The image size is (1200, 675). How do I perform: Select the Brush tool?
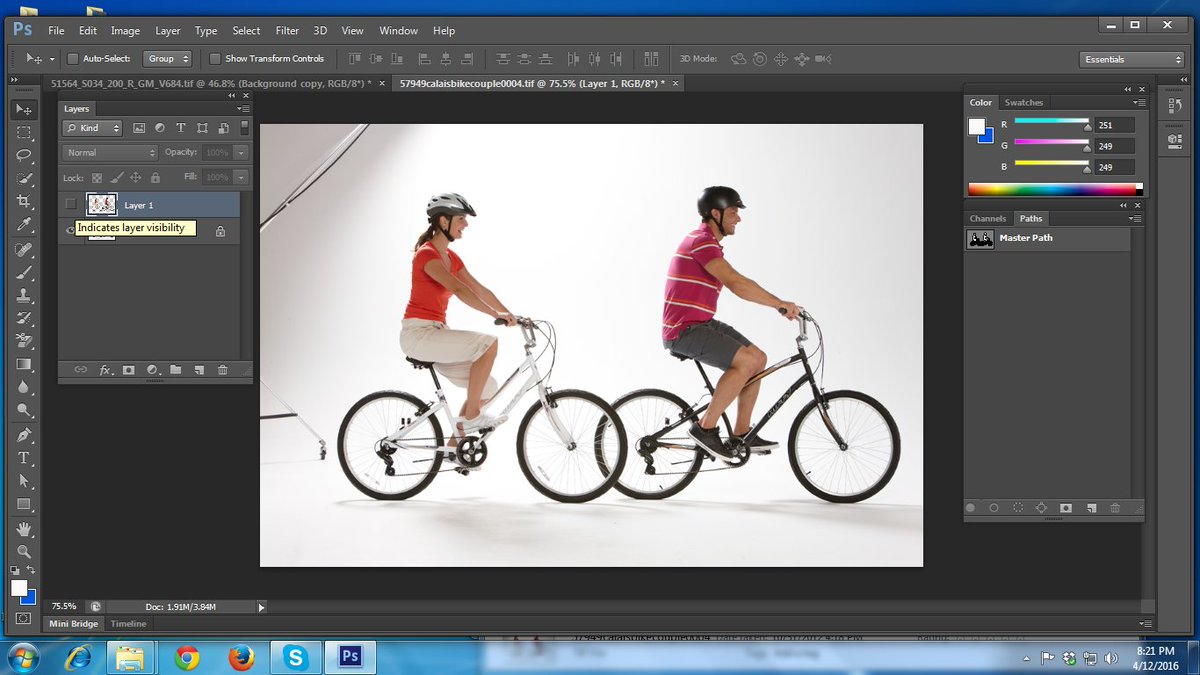coord(24,272)
